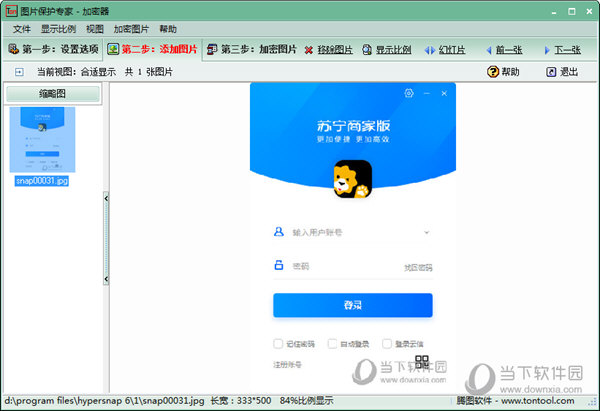Click the encrypt picture step icon
600x411 pixels.
click(212, 49)
